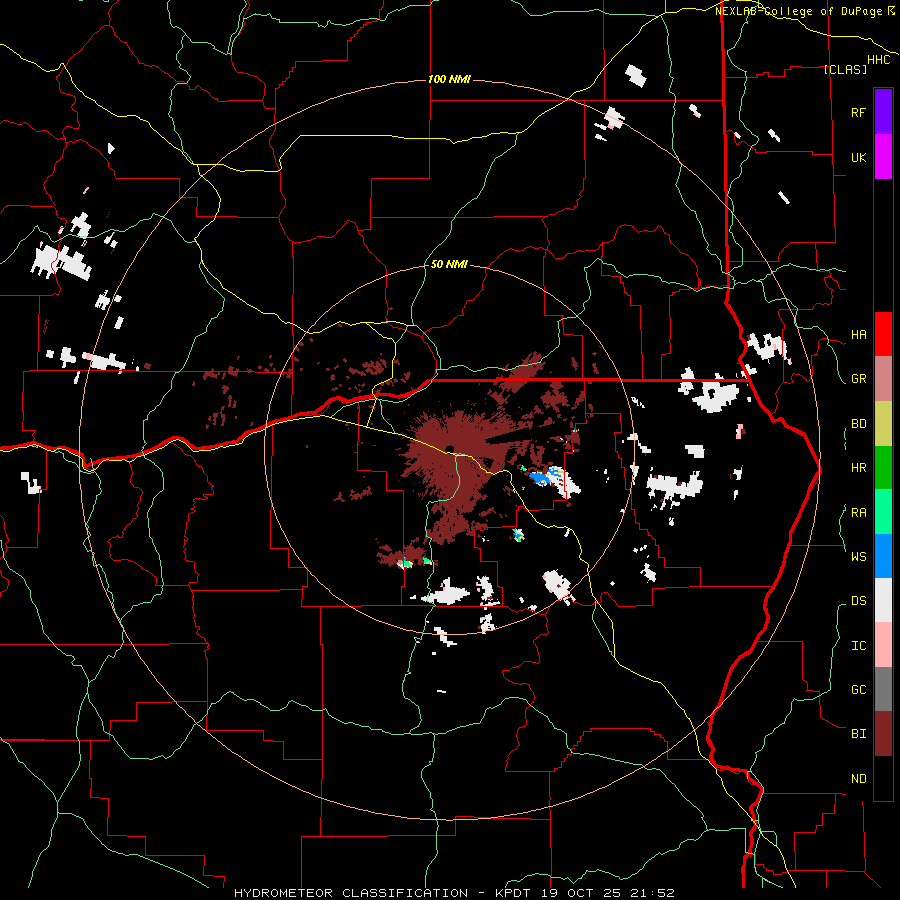Image resolution: width=900 pixels, height=900 pixels.
Task: Click the purple RF color swatch
Action: point(883,112)
